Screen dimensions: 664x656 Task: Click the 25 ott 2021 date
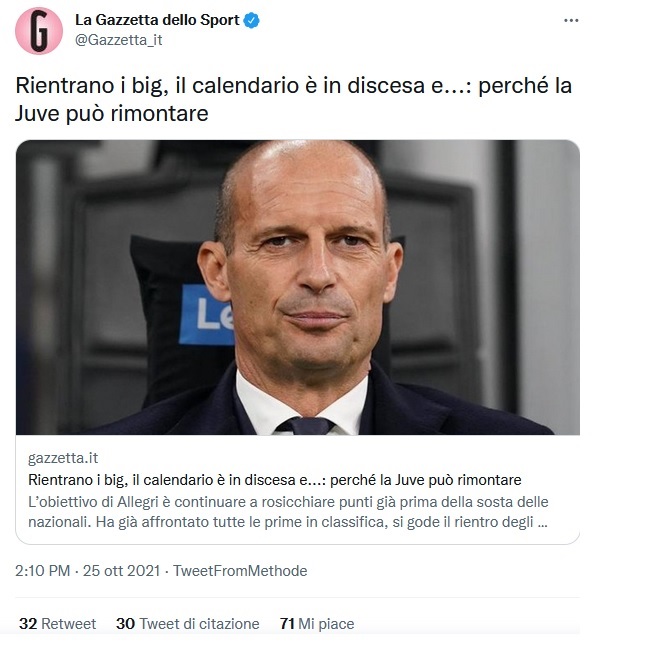pos(122,570)
